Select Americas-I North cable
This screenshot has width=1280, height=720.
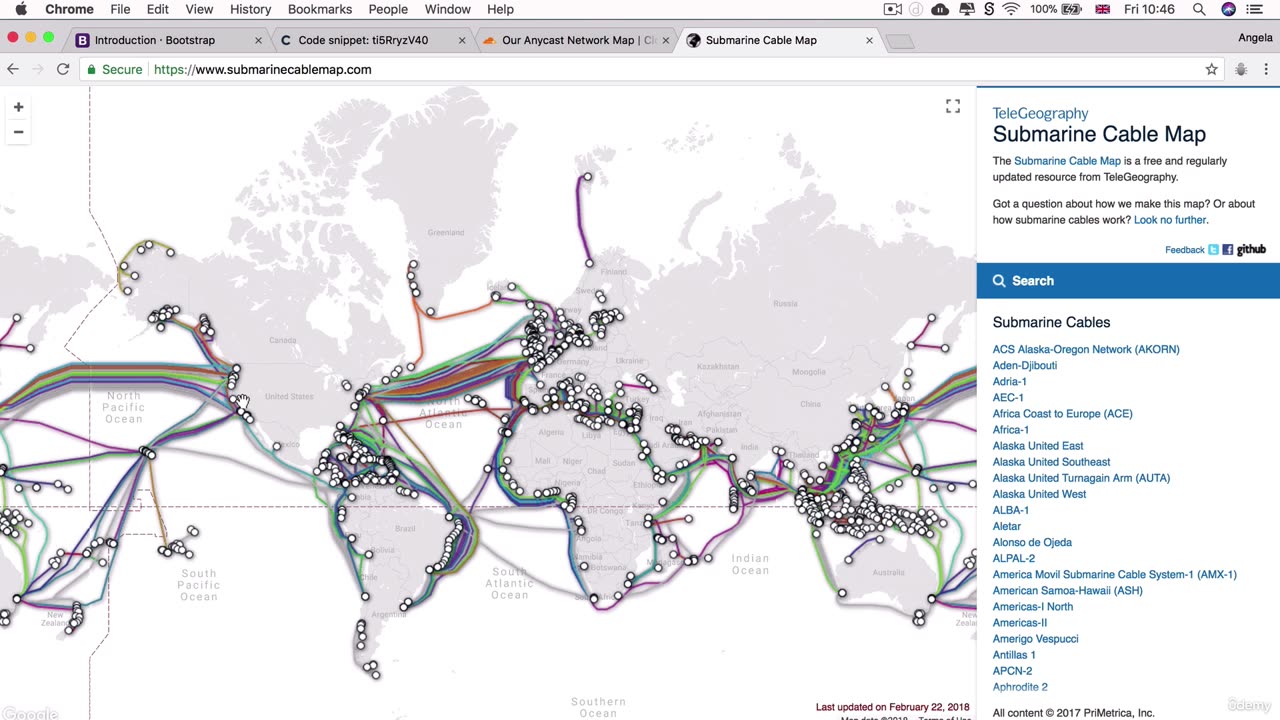pos(1033,606)
